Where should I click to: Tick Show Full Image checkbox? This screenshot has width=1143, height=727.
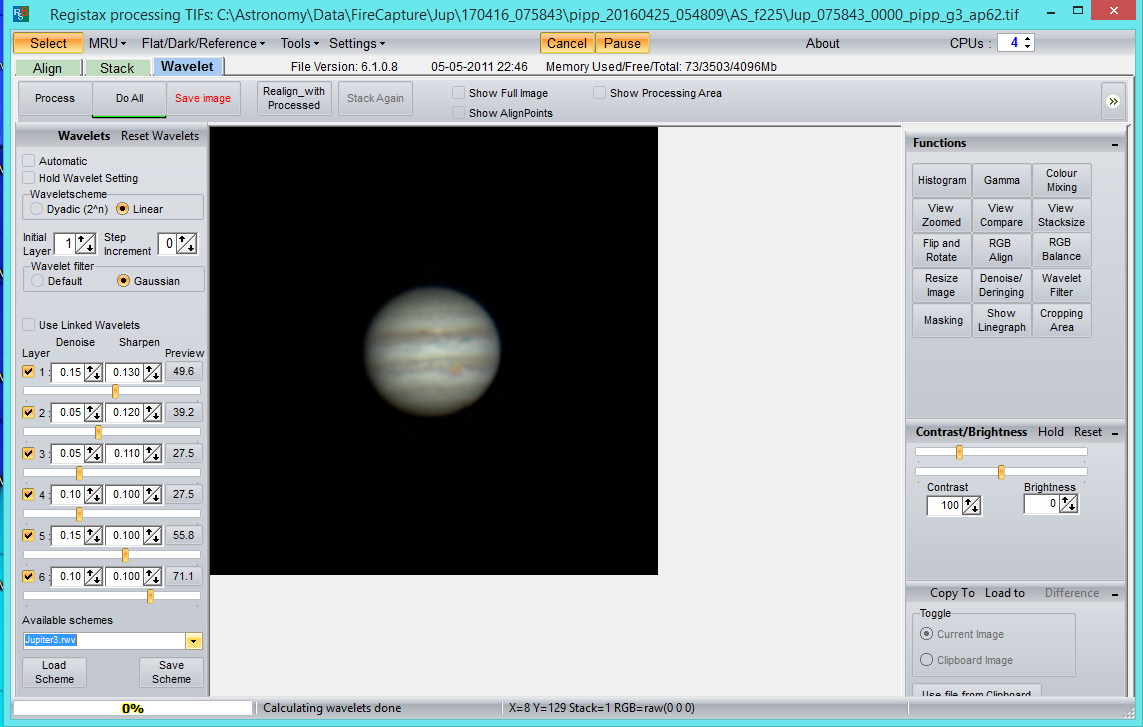pyautogui.click(x=459, y=93)
